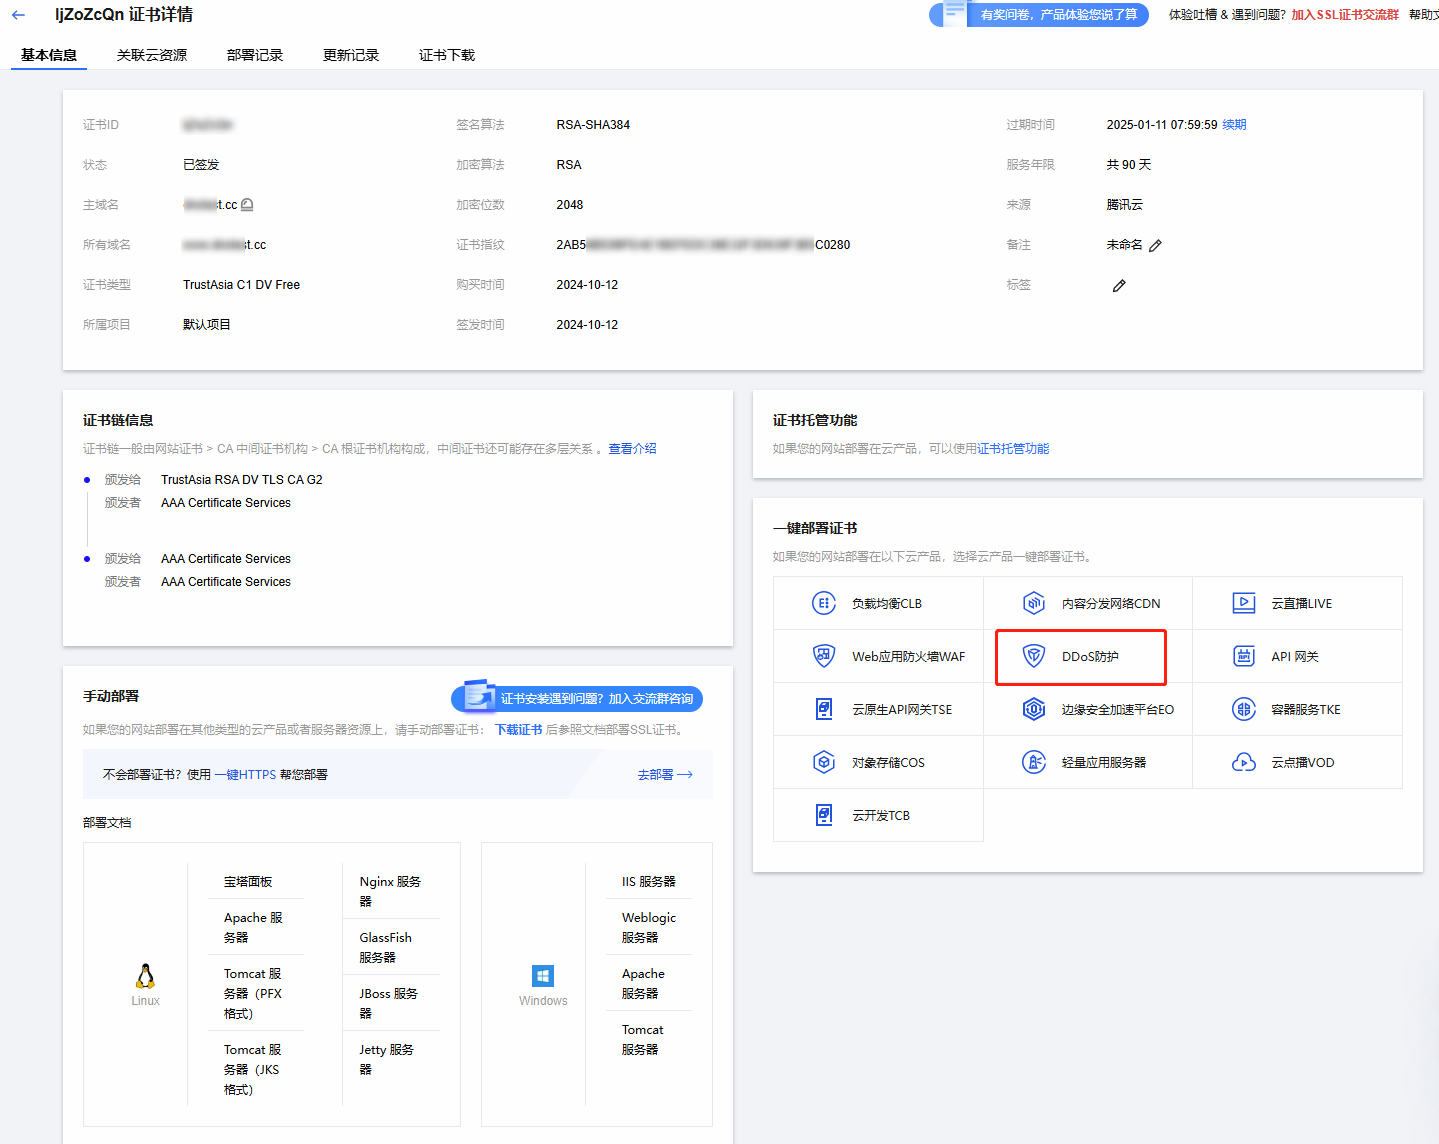The width and height of the screenshot is (1439, 1144).
Task: Click the 证书安装遇到问题 consultation banner
Action: (577, 698)
